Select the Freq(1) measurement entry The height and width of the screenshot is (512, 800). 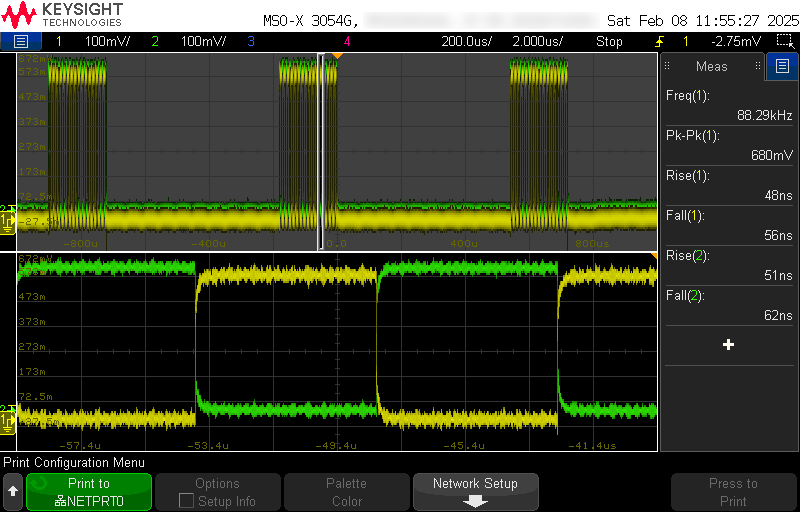(729, 105)
